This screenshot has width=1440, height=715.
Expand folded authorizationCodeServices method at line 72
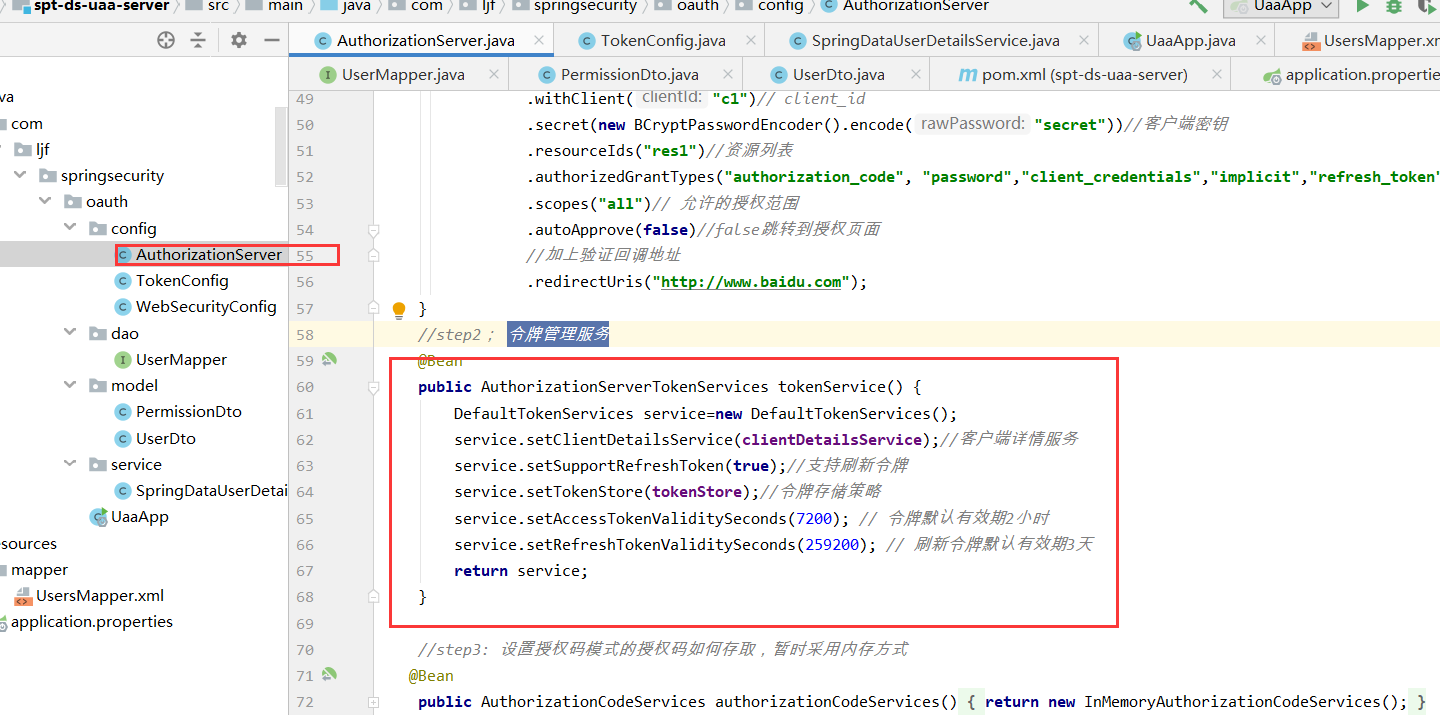click(373, 702)
